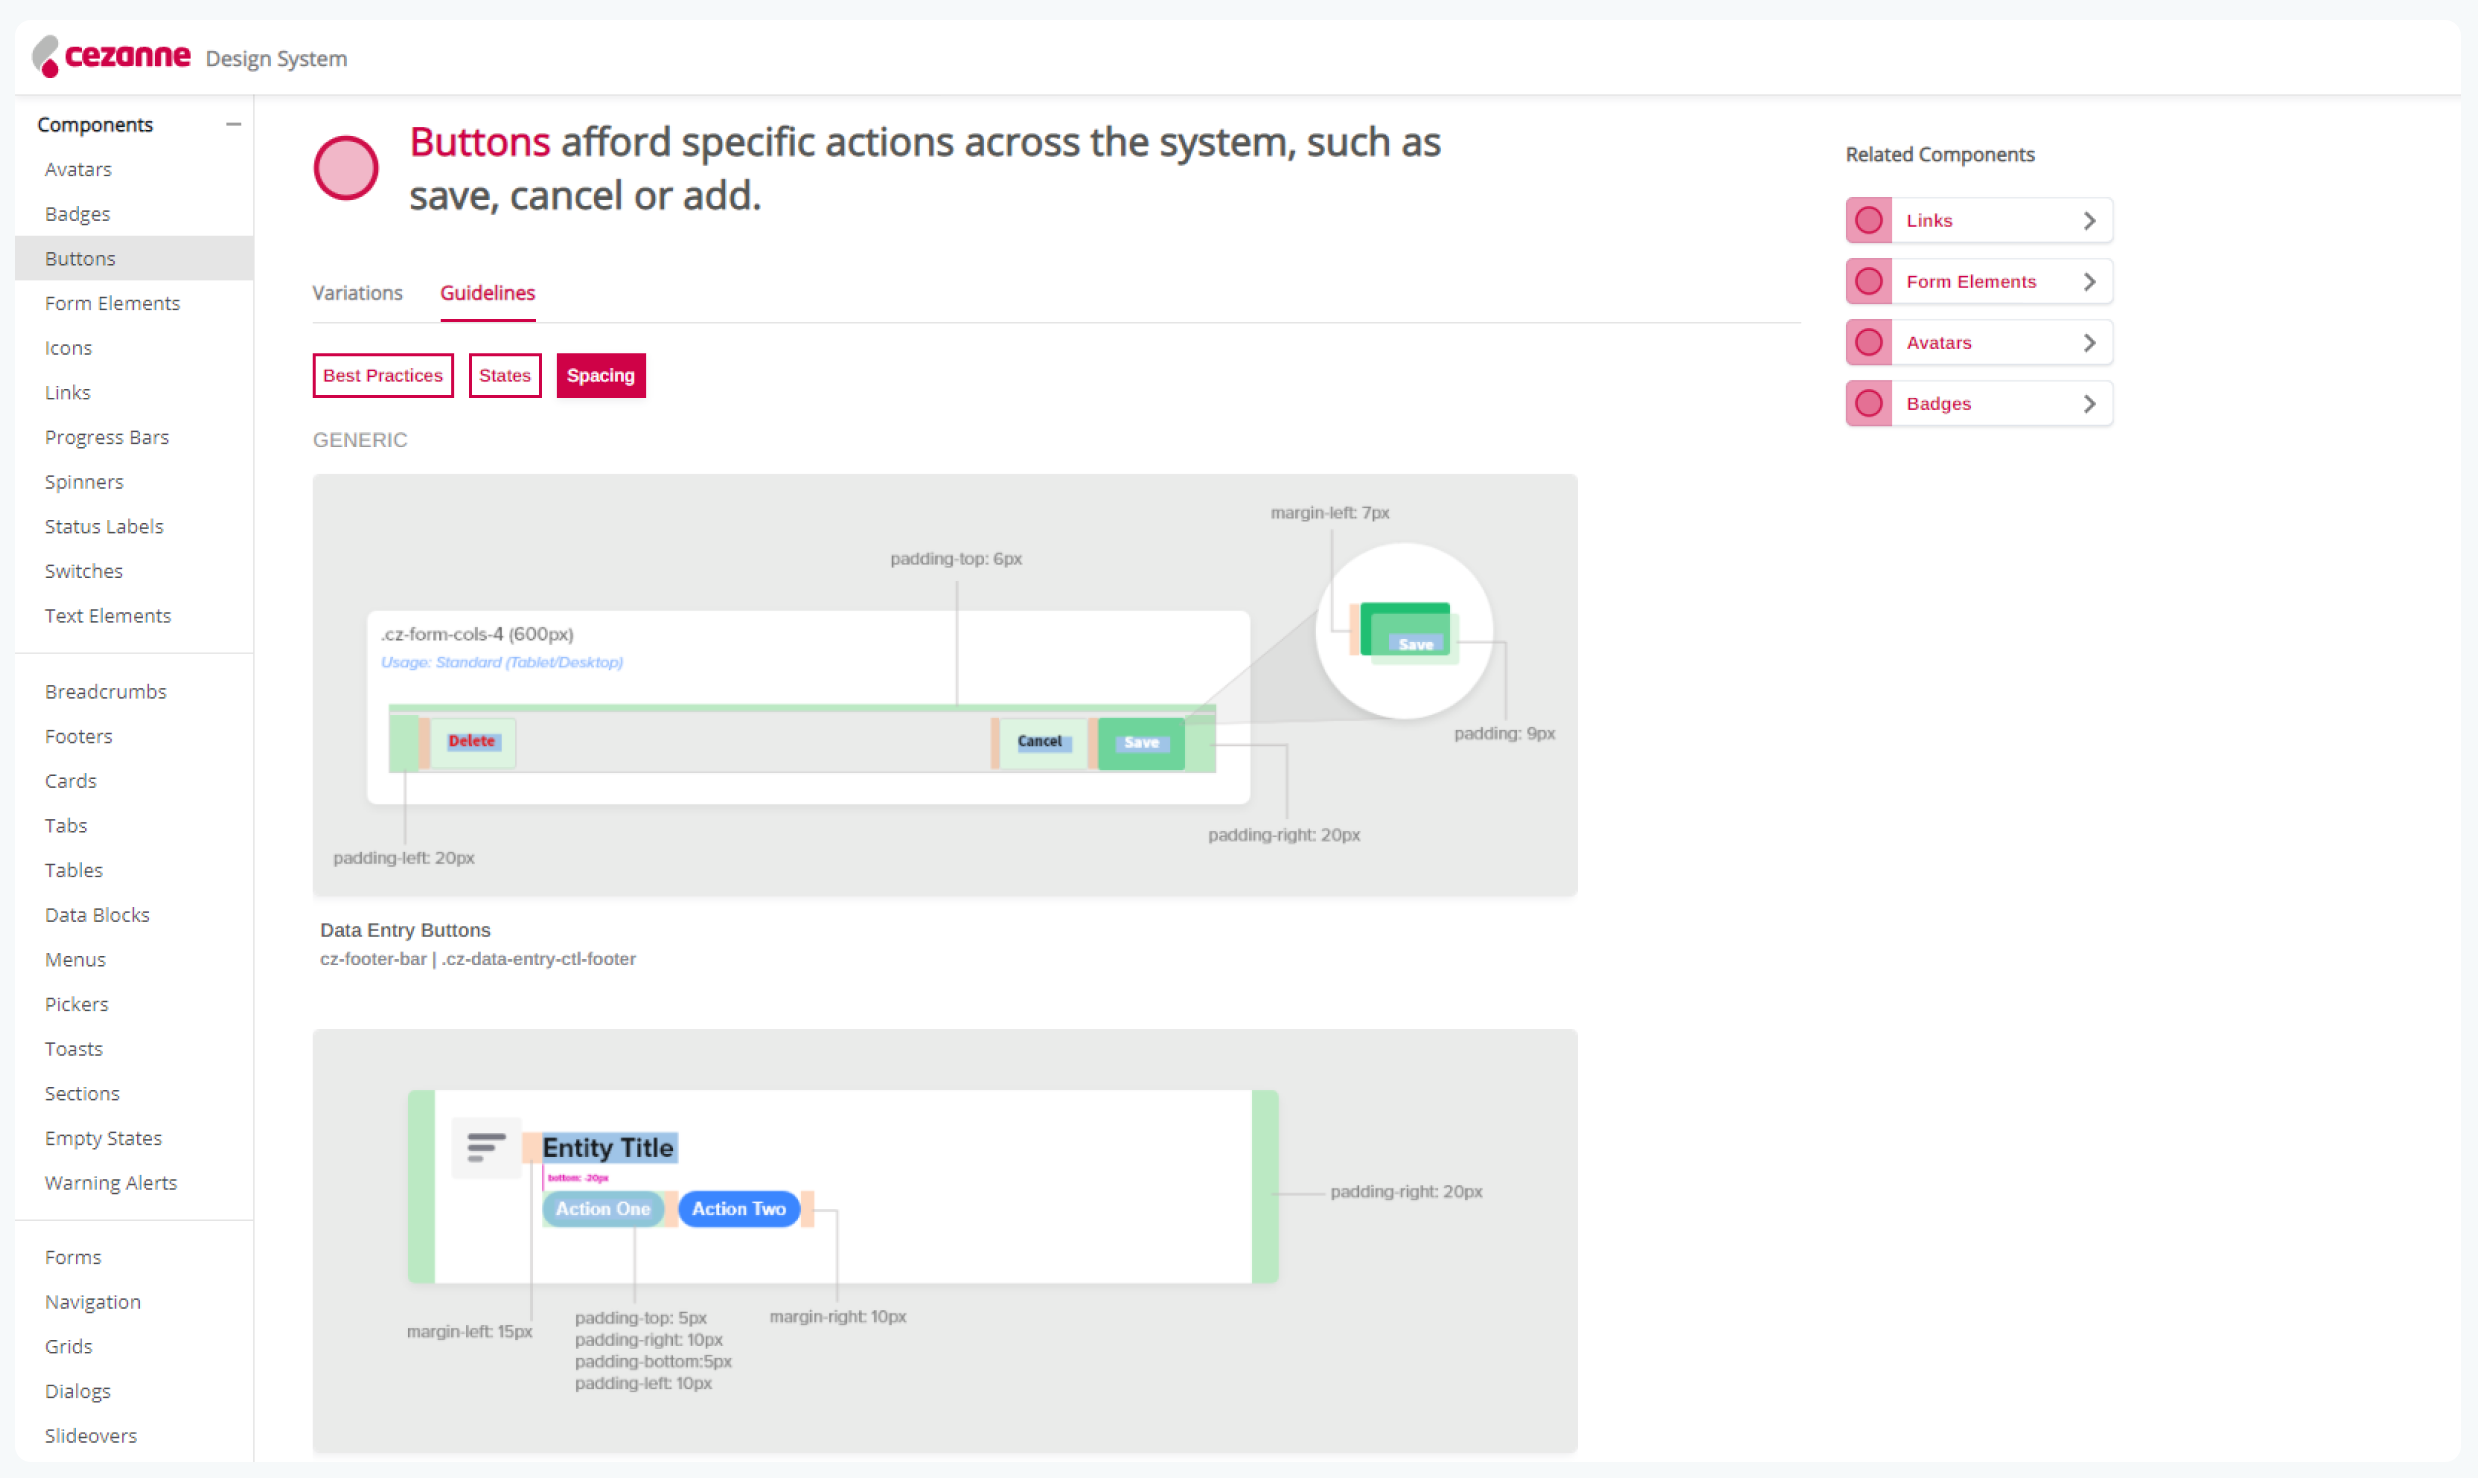
Task: Click the magnified Save button callout circle
Action: (1404, 631)
